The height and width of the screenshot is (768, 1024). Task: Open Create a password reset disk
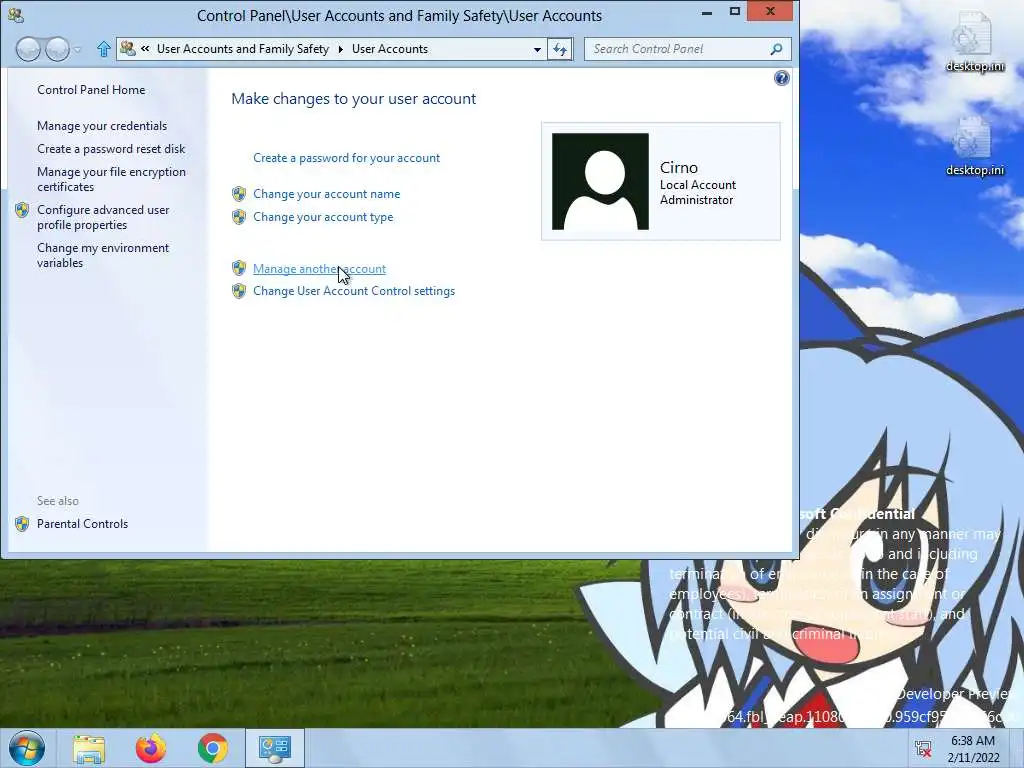click(x=111, y=149)
